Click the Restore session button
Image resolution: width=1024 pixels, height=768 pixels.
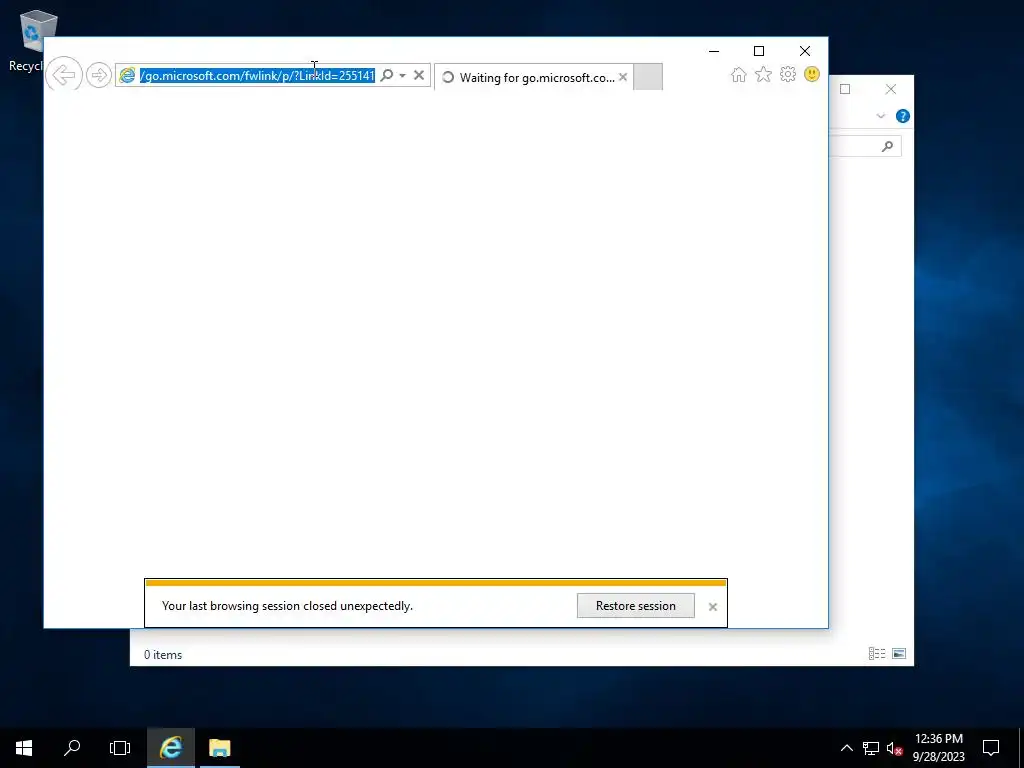pos(635,605)
